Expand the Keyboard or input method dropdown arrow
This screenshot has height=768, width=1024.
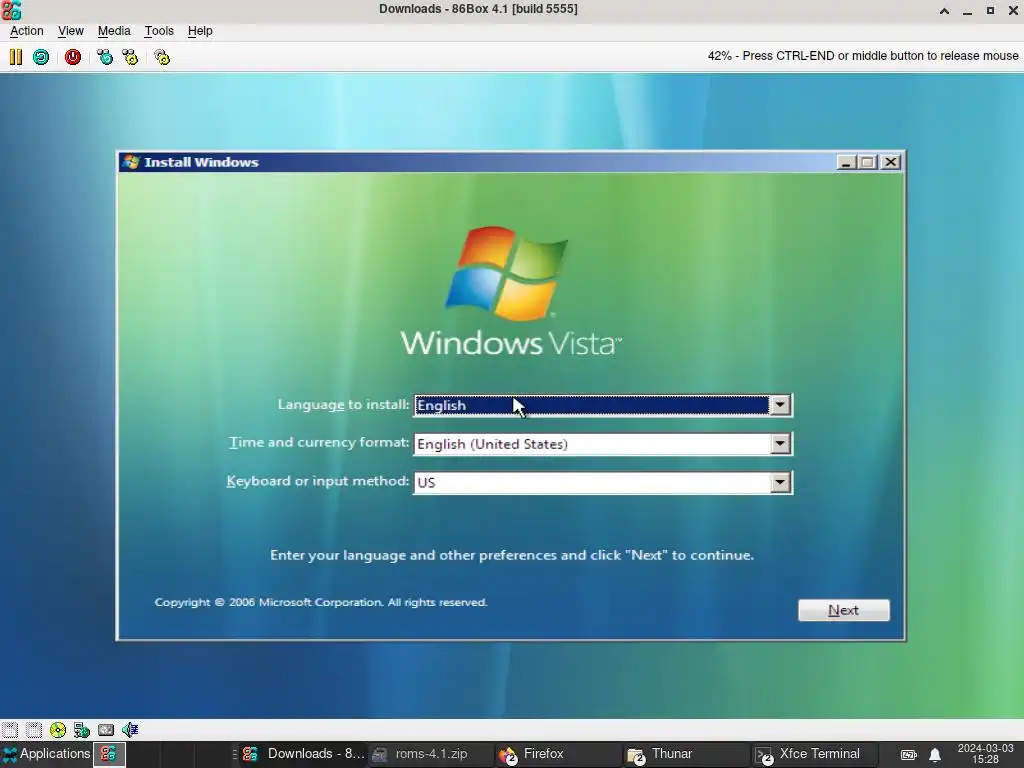(780, 483)
